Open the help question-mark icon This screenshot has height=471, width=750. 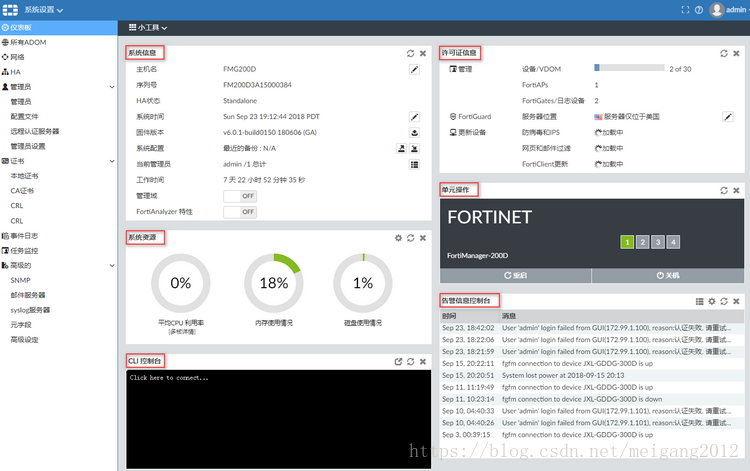pos(699,10)
